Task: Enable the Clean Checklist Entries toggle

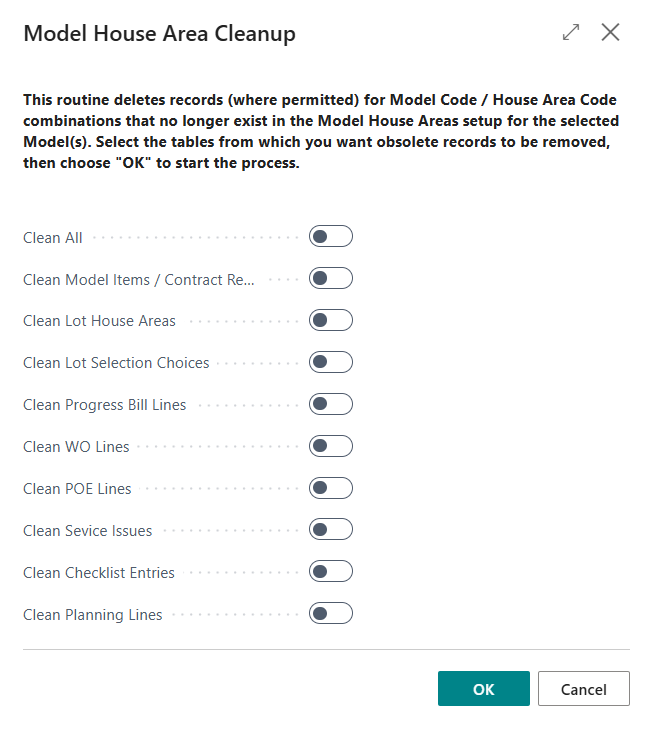Action: [x=330, y=571]
